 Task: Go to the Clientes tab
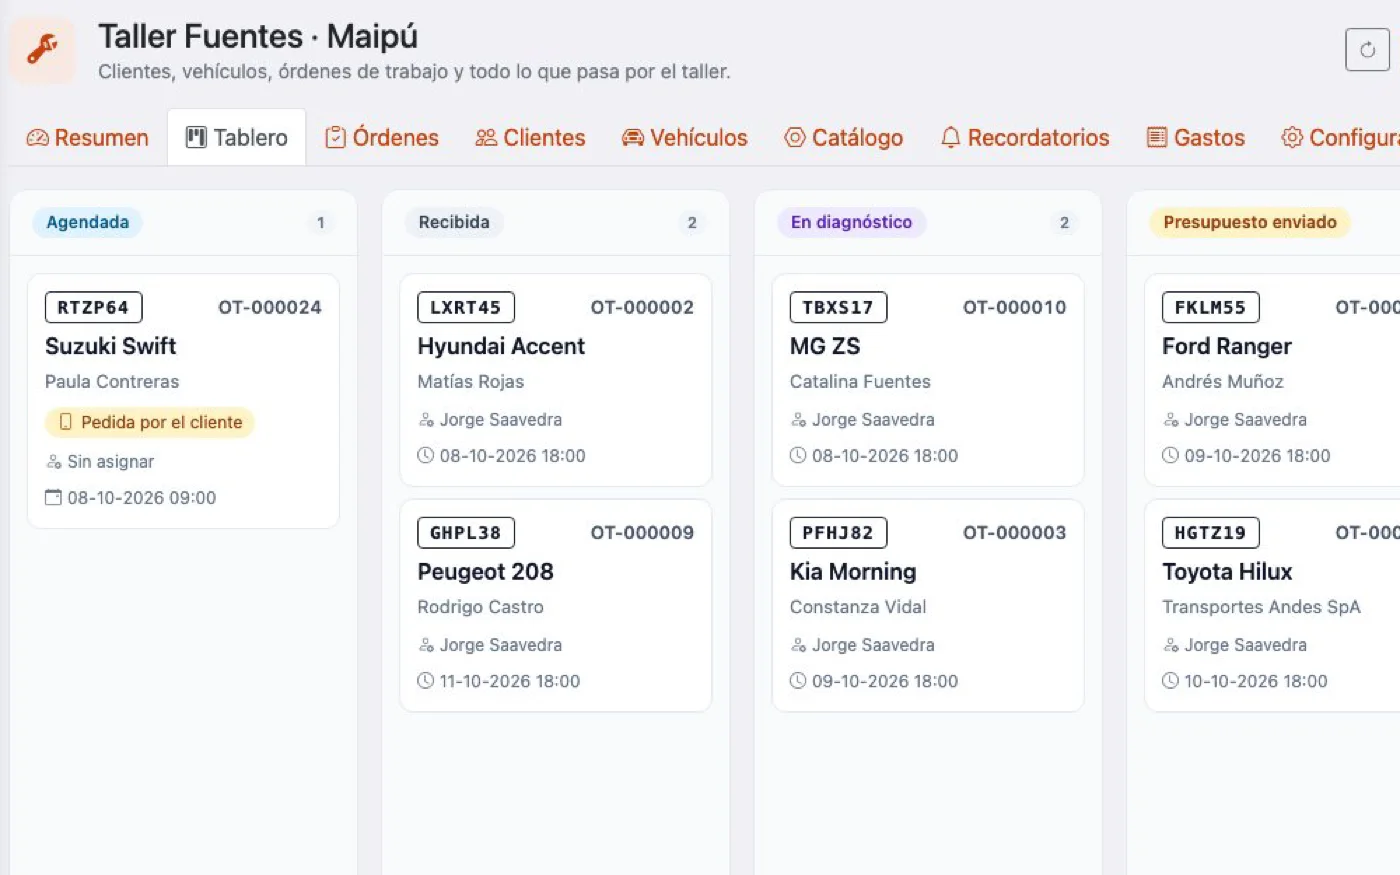point(530,137)
